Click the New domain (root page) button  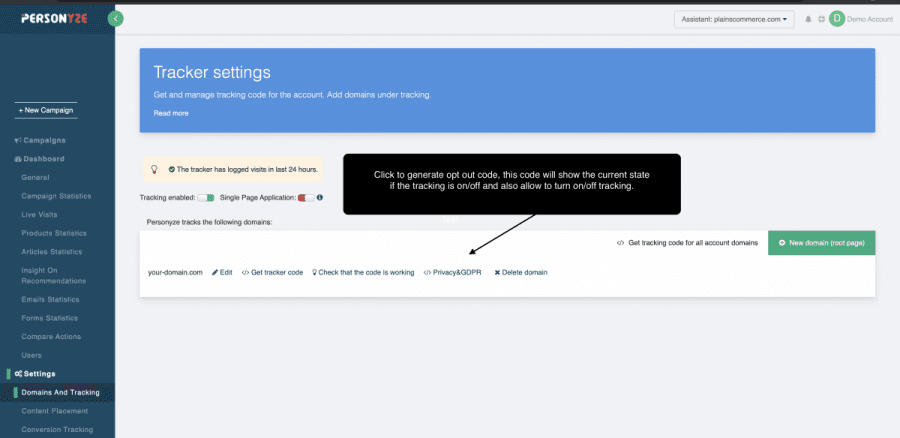click(822, 243)
